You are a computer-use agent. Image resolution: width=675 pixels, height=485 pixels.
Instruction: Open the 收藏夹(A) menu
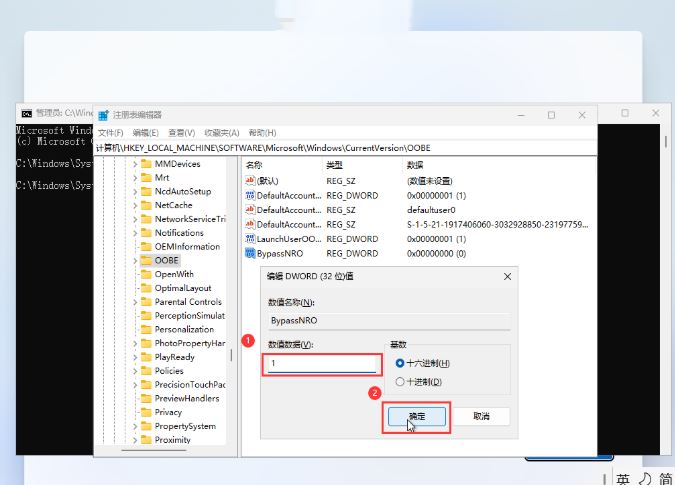(221, 132)
